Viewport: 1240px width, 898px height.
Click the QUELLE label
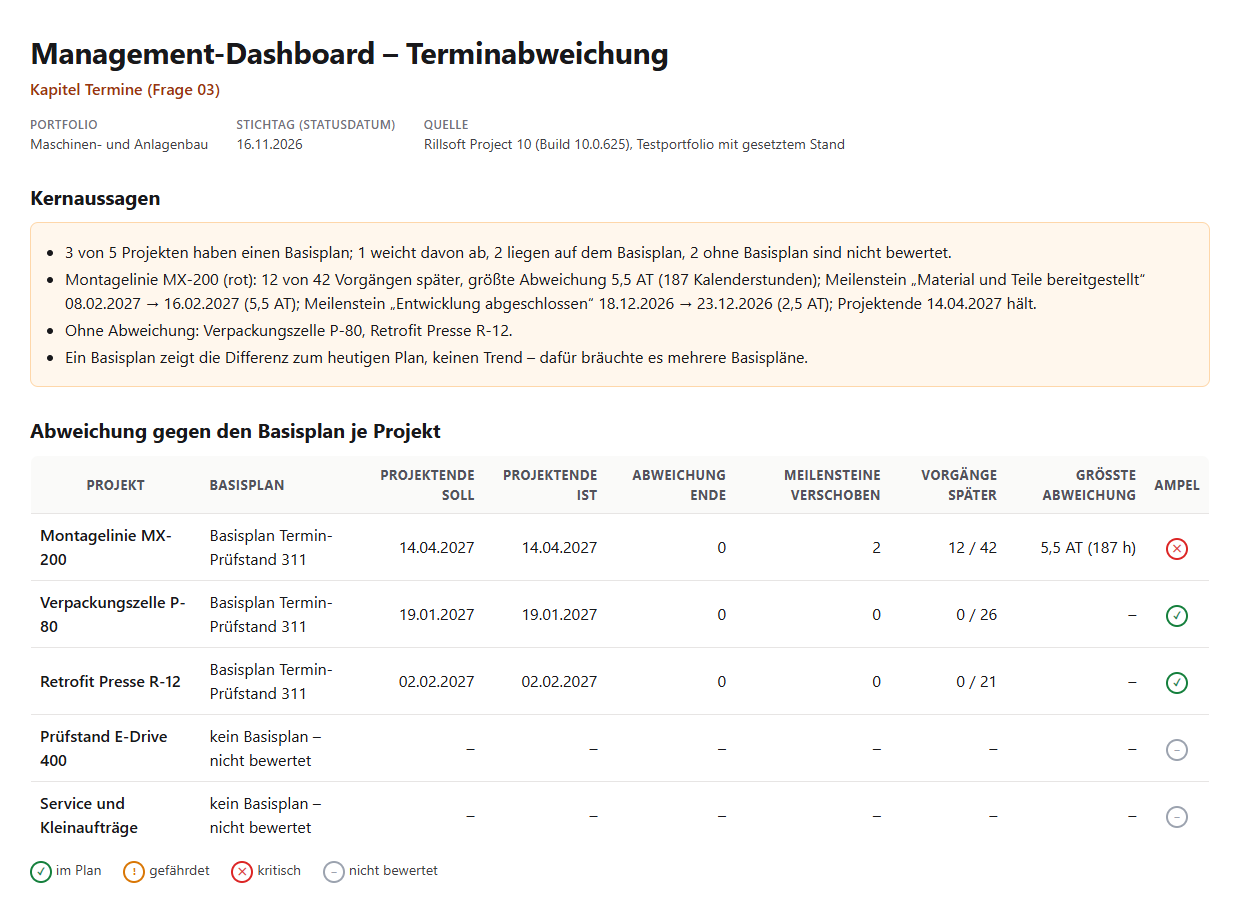click(446, 125)
